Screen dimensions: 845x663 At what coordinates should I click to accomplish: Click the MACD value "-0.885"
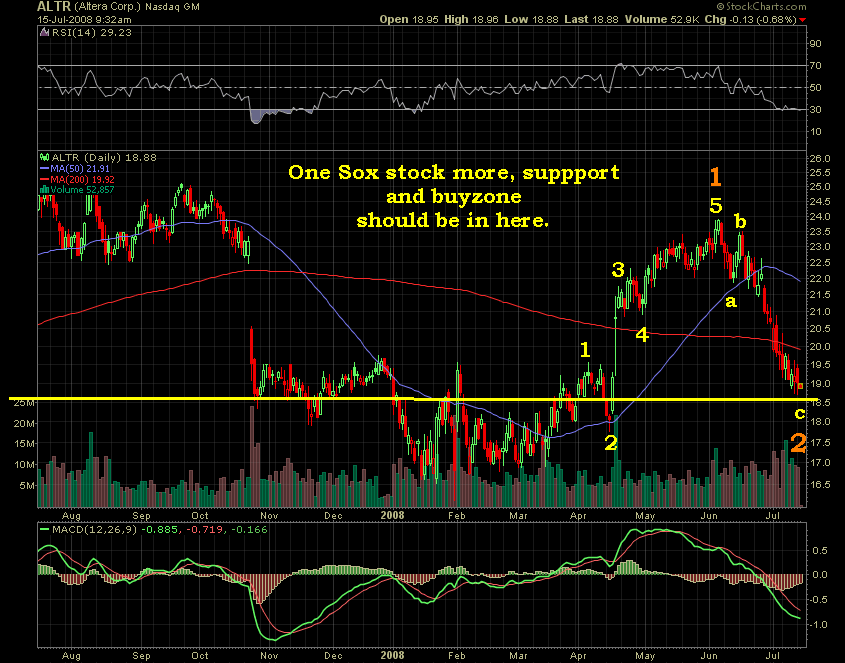tap(160, 529)
